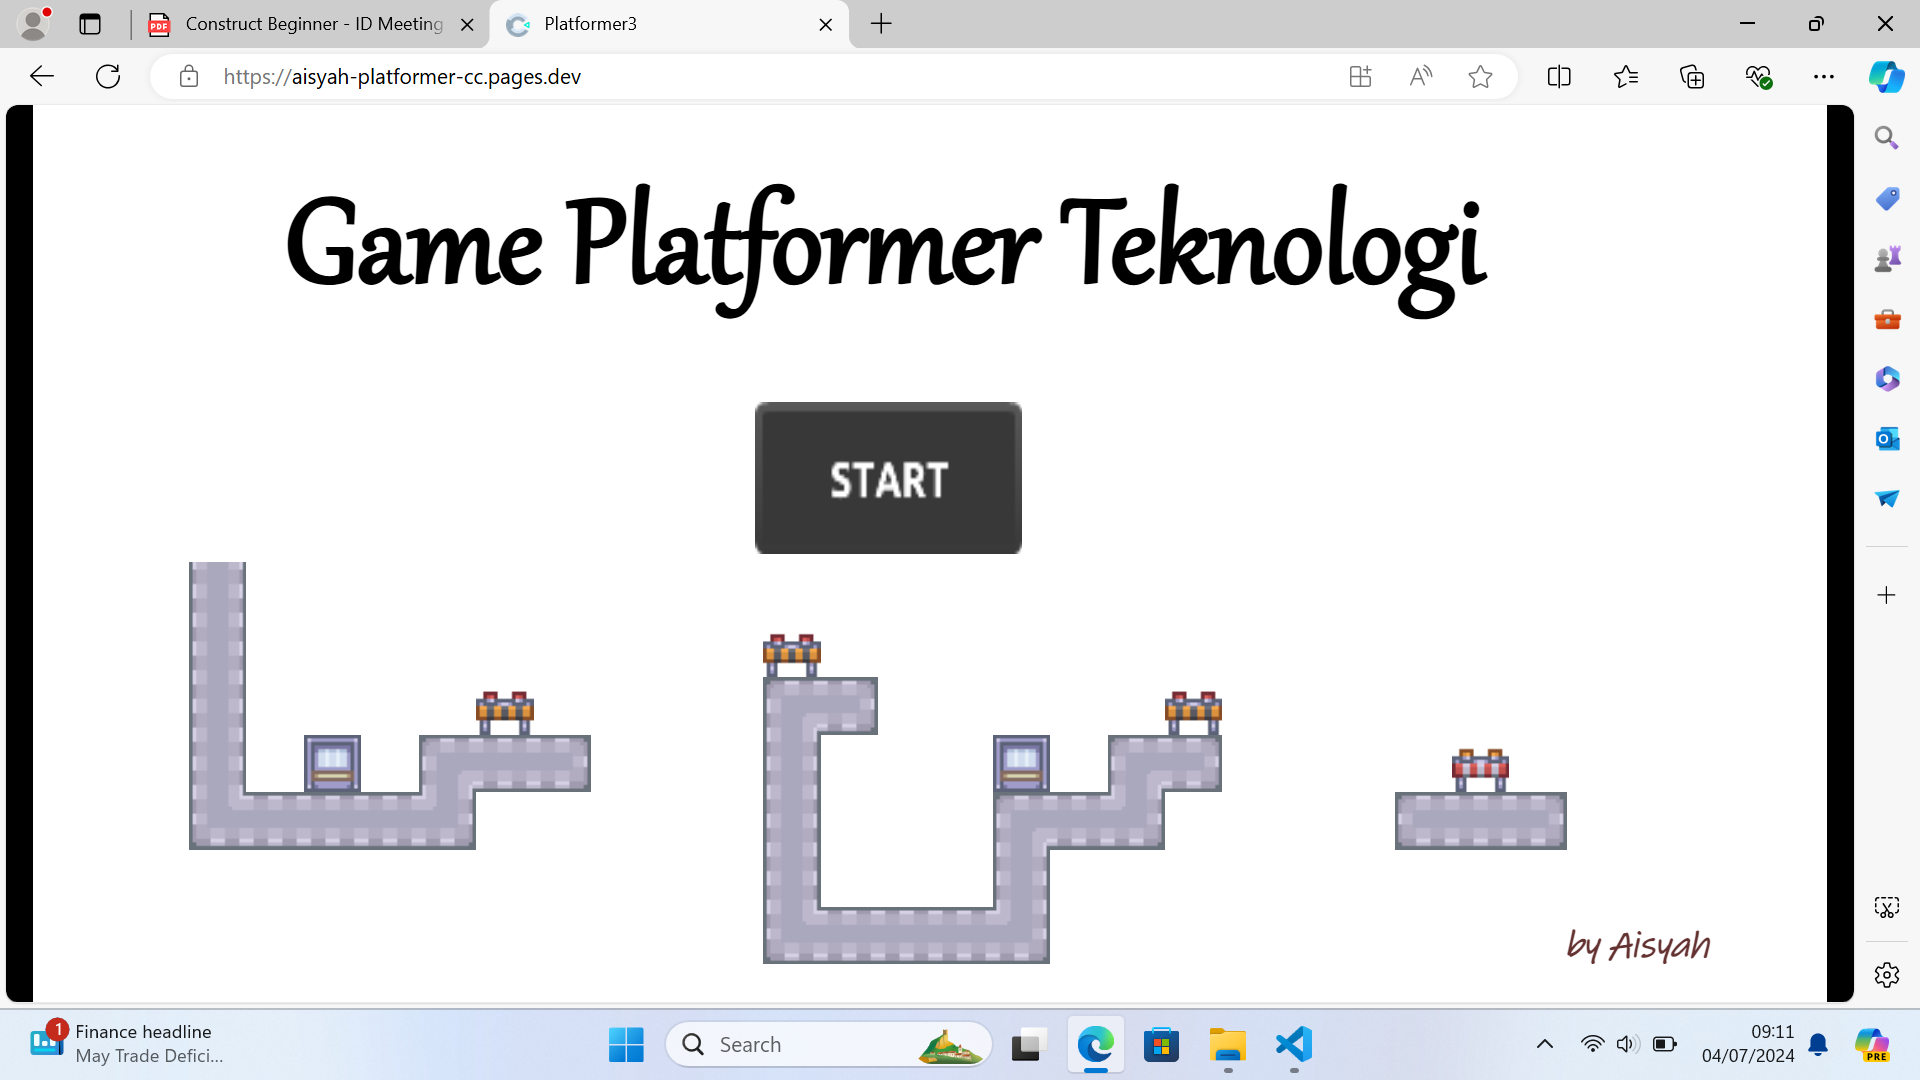Click the browser refresh icon
The height and width of the screenshot is (1080, 1920).
(107, 76)
